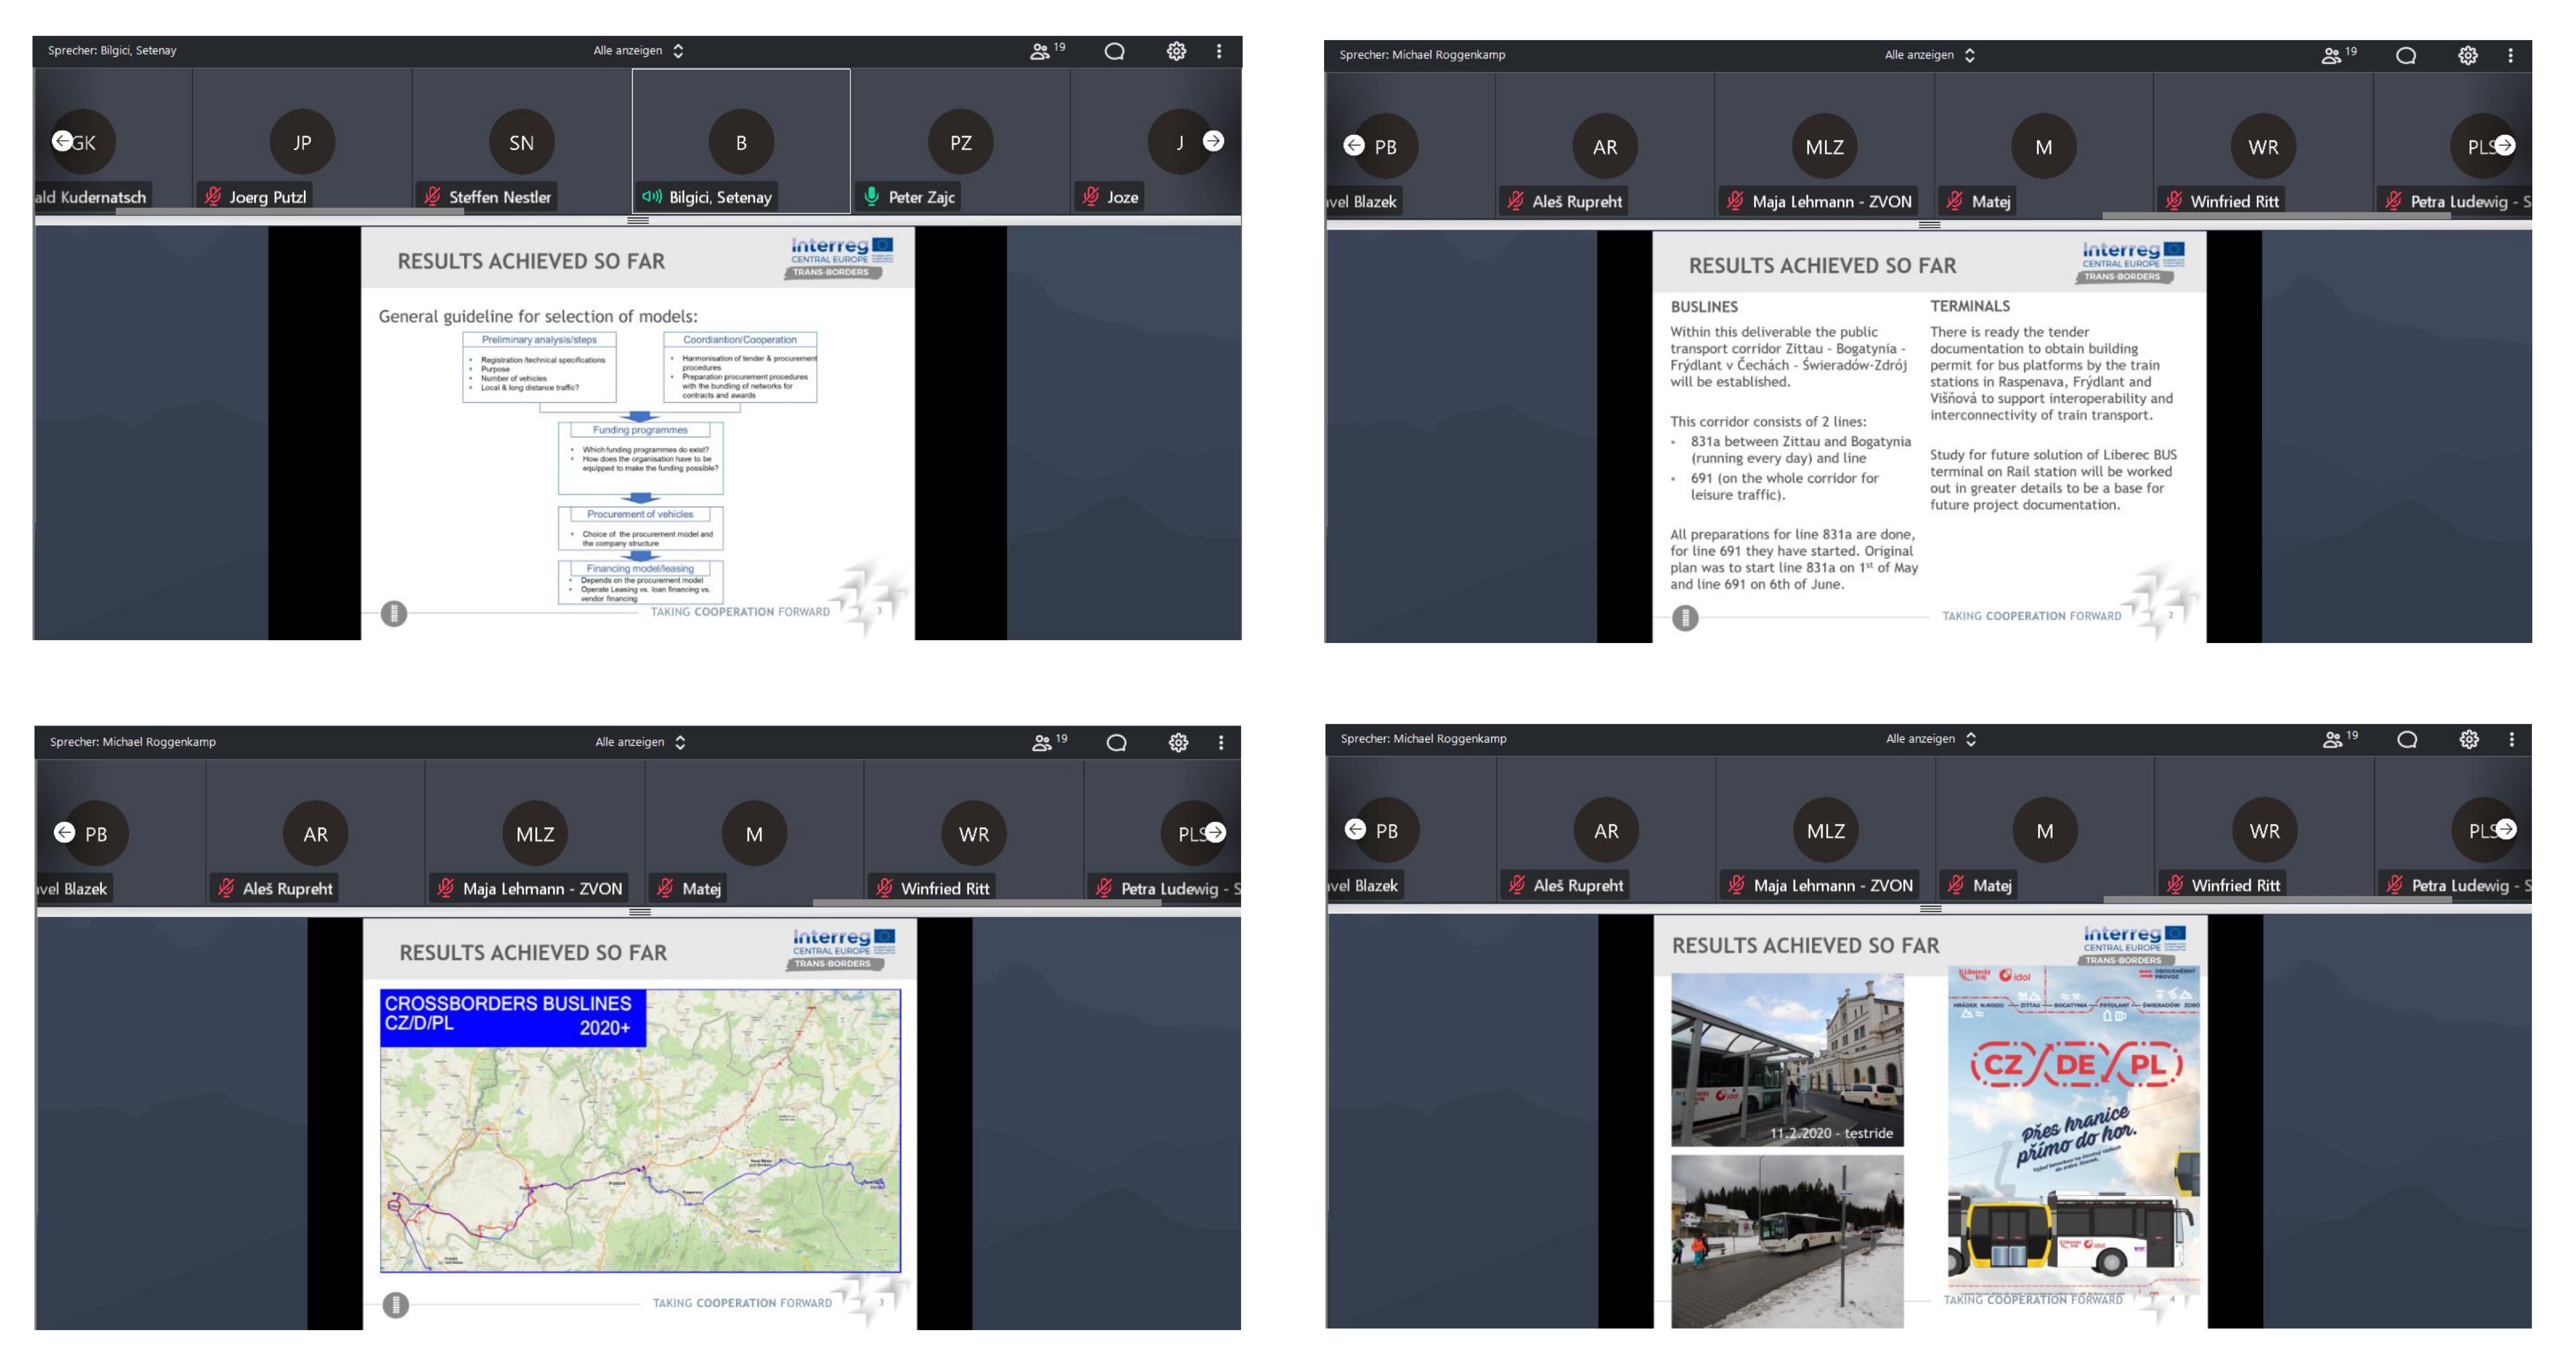Image resolution: width=2576 pixels, height=1363 pixels.
Task: Toggle Maja Lehmann muted mic in the BUSLINES/TERMINALS window
Action: tap(1735, 201)
